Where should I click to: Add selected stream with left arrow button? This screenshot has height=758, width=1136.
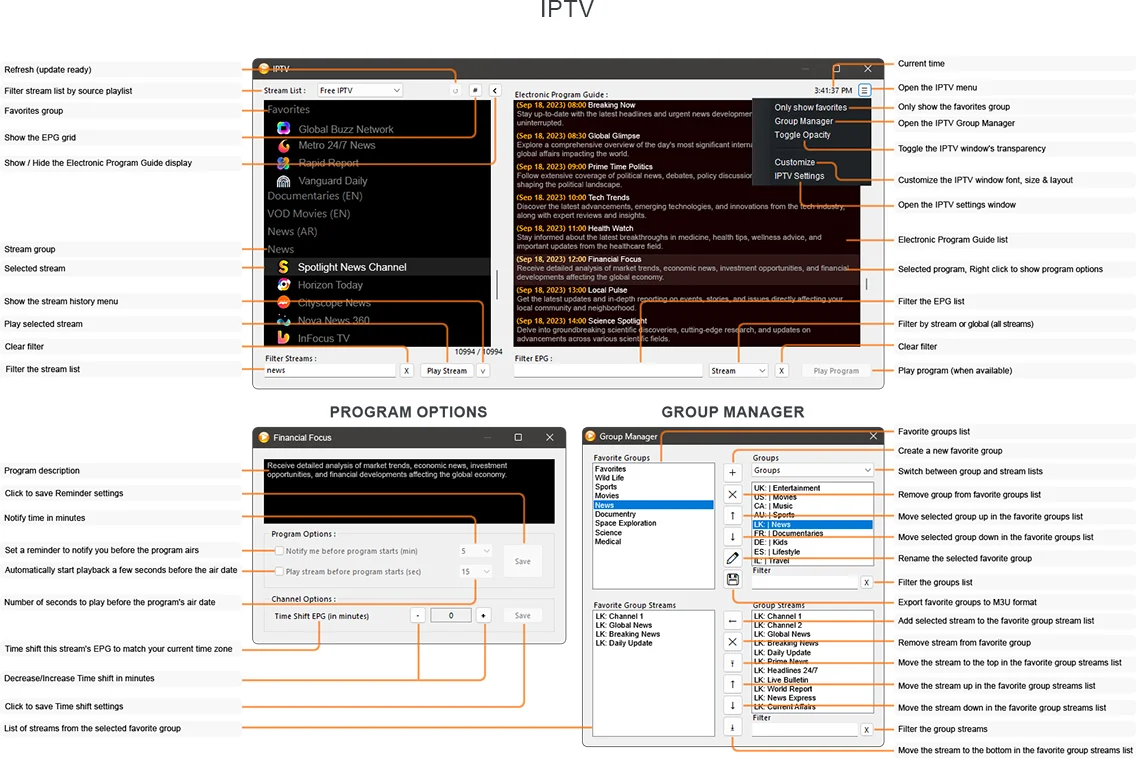click(x=732, y=621)
